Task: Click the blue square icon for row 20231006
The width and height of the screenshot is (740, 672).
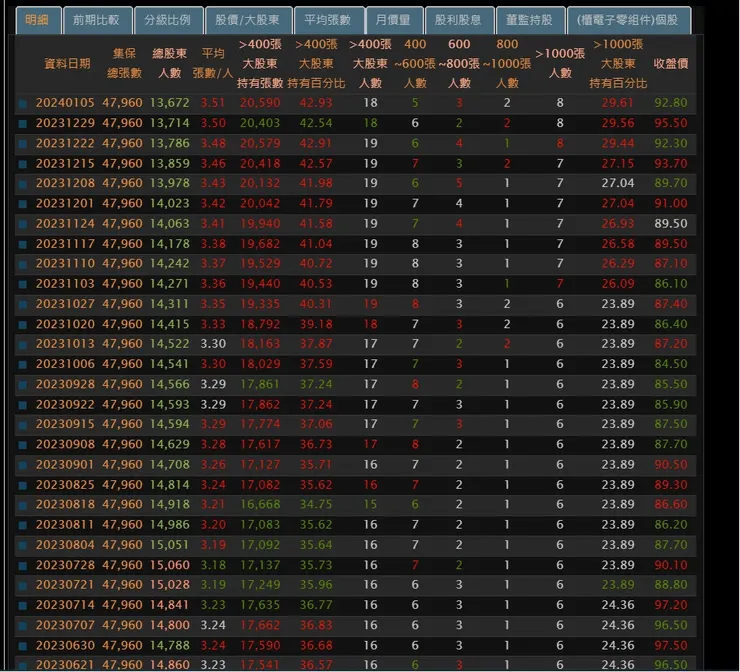Action: point(22,364)
